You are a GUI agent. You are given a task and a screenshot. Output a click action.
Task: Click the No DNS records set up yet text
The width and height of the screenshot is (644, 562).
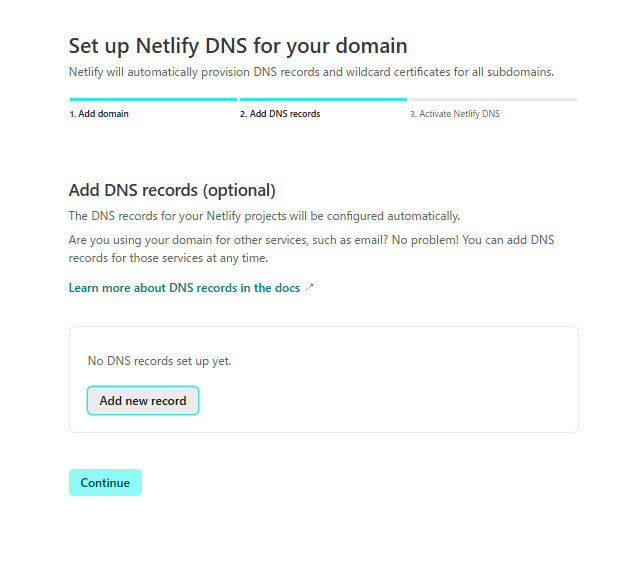pyautogui.click(x=160, y=361)
